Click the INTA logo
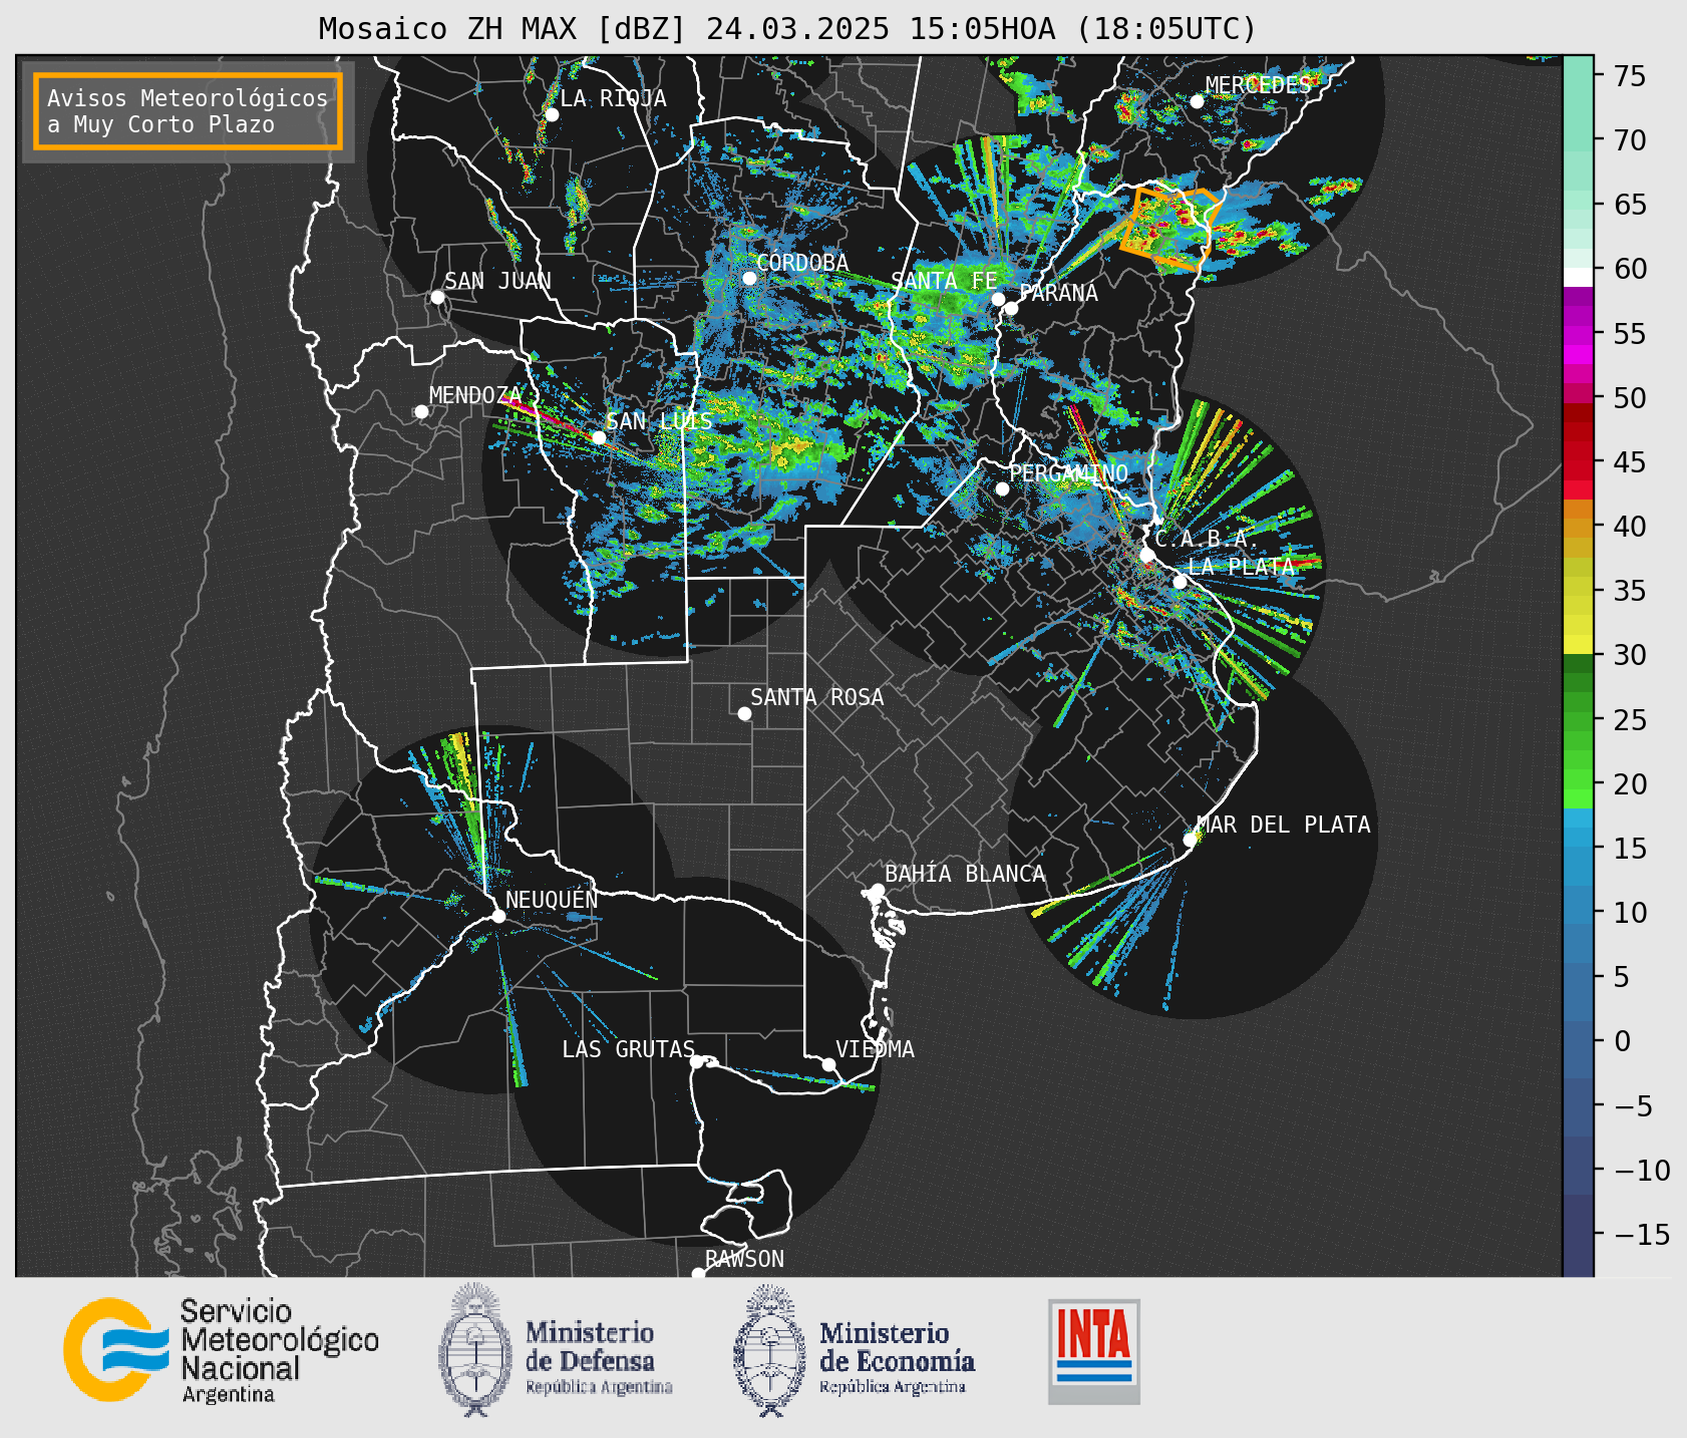This screenshot has height=1438, width=1687. click(1094, 1352)
